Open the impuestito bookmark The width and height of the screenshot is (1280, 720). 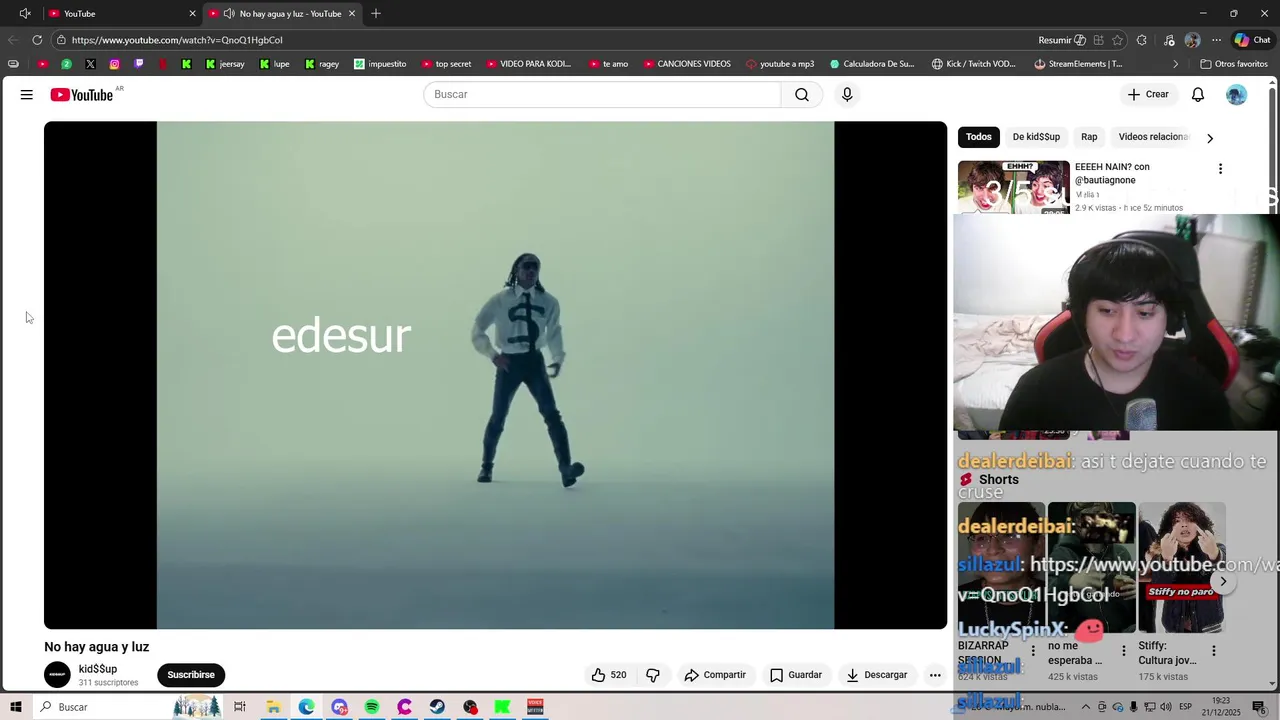coord(380,64)
